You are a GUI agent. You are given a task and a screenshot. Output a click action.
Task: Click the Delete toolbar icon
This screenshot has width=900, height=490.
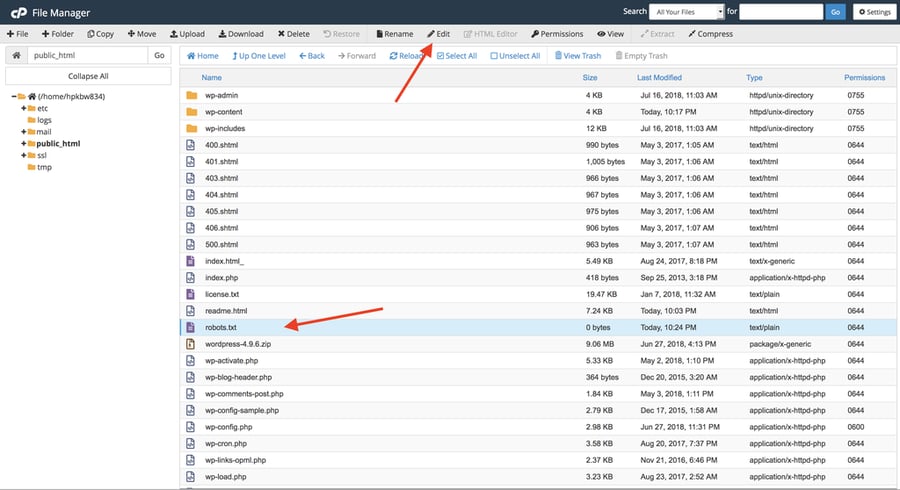pos(281,34)
